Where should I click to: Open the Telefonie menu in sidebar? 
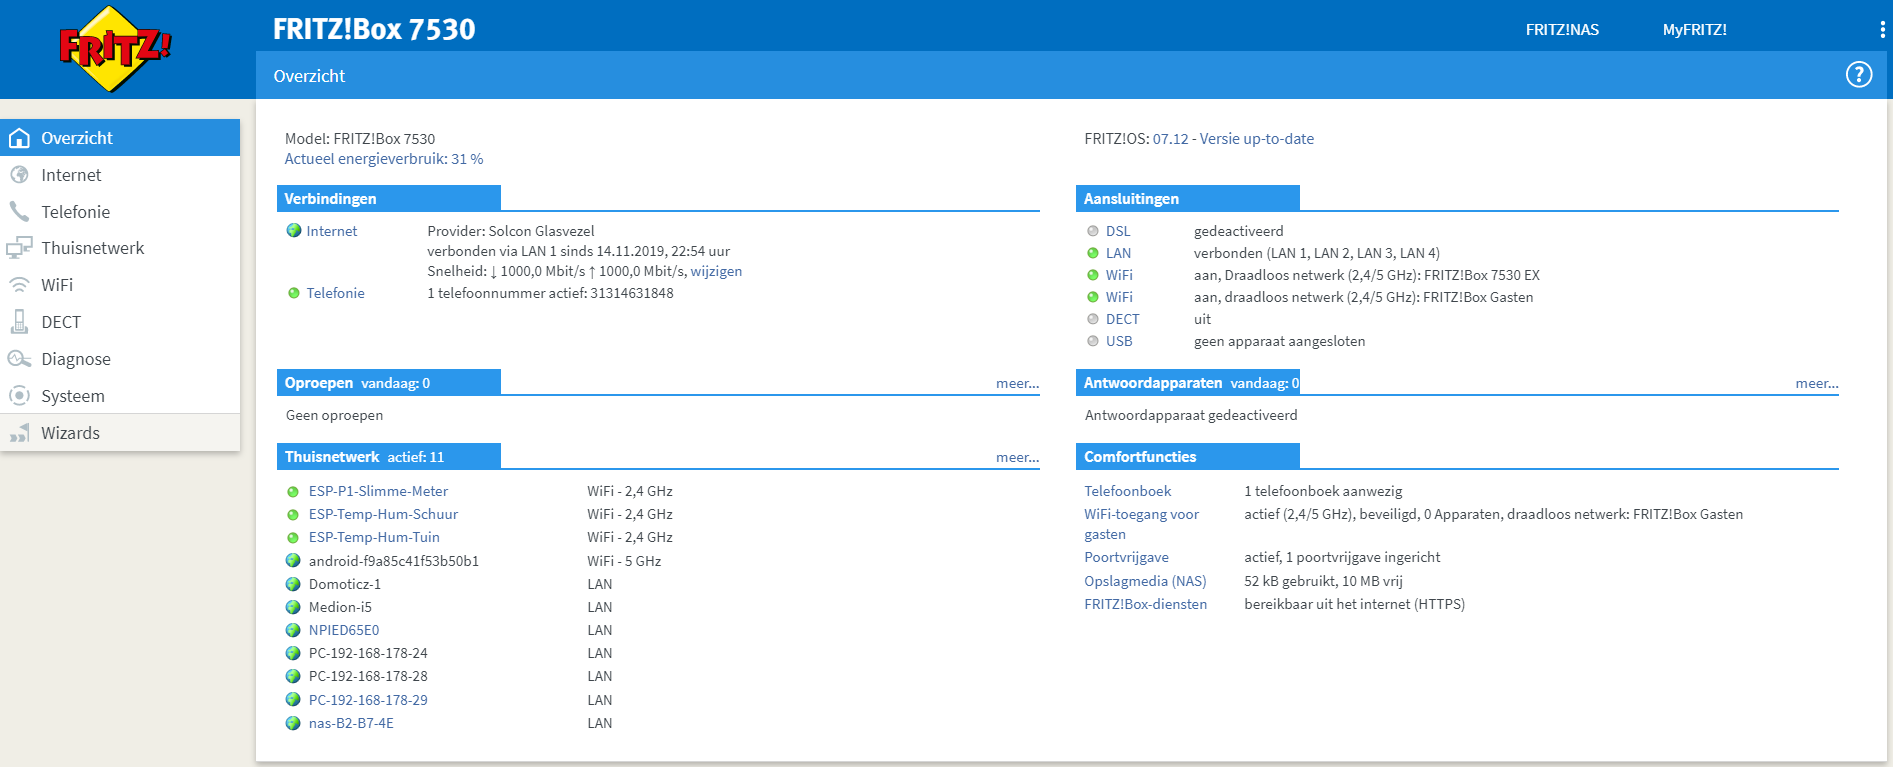(120, 212)
